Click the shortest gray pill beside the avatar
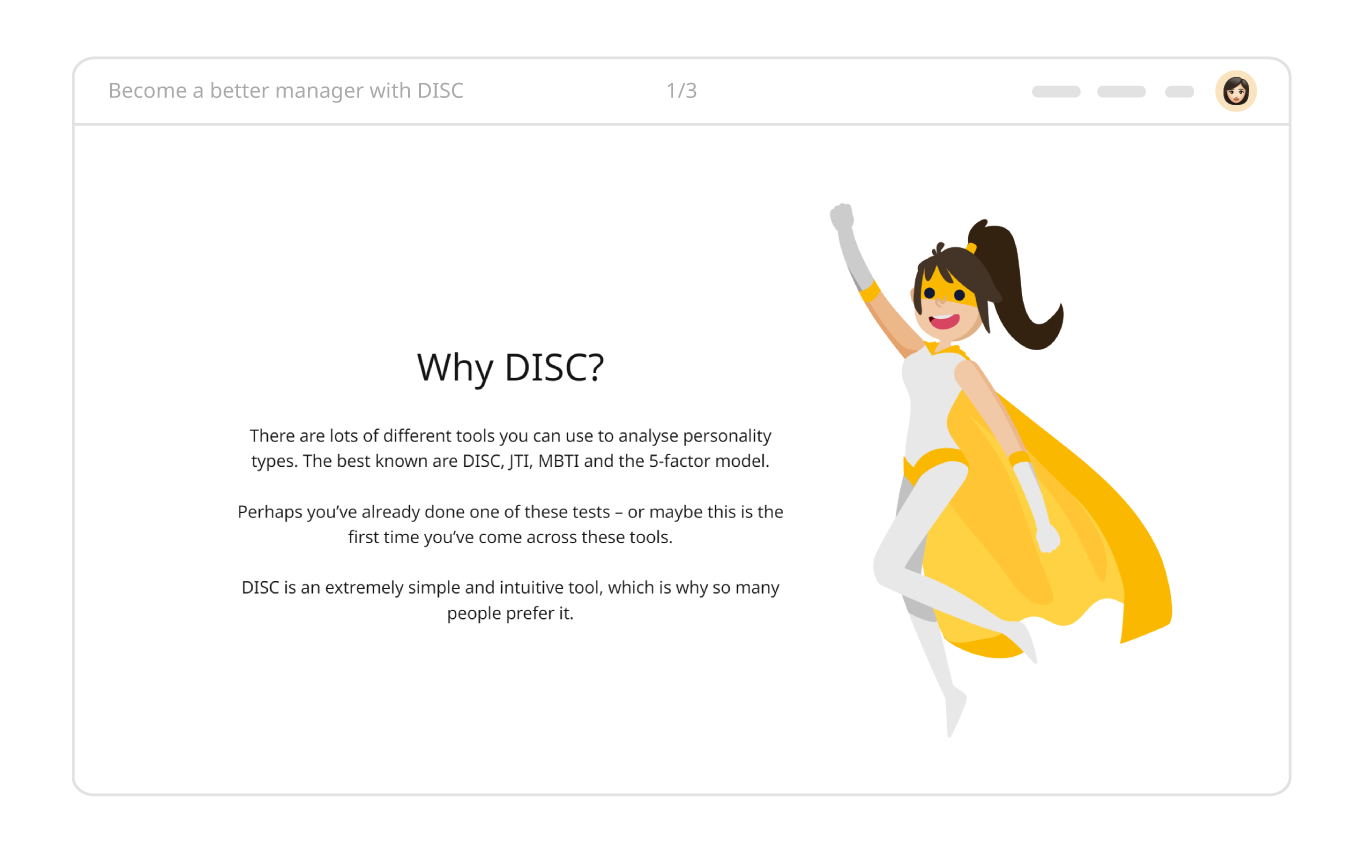Screen dimensions: 1362x860 (x=1179, y=92)
